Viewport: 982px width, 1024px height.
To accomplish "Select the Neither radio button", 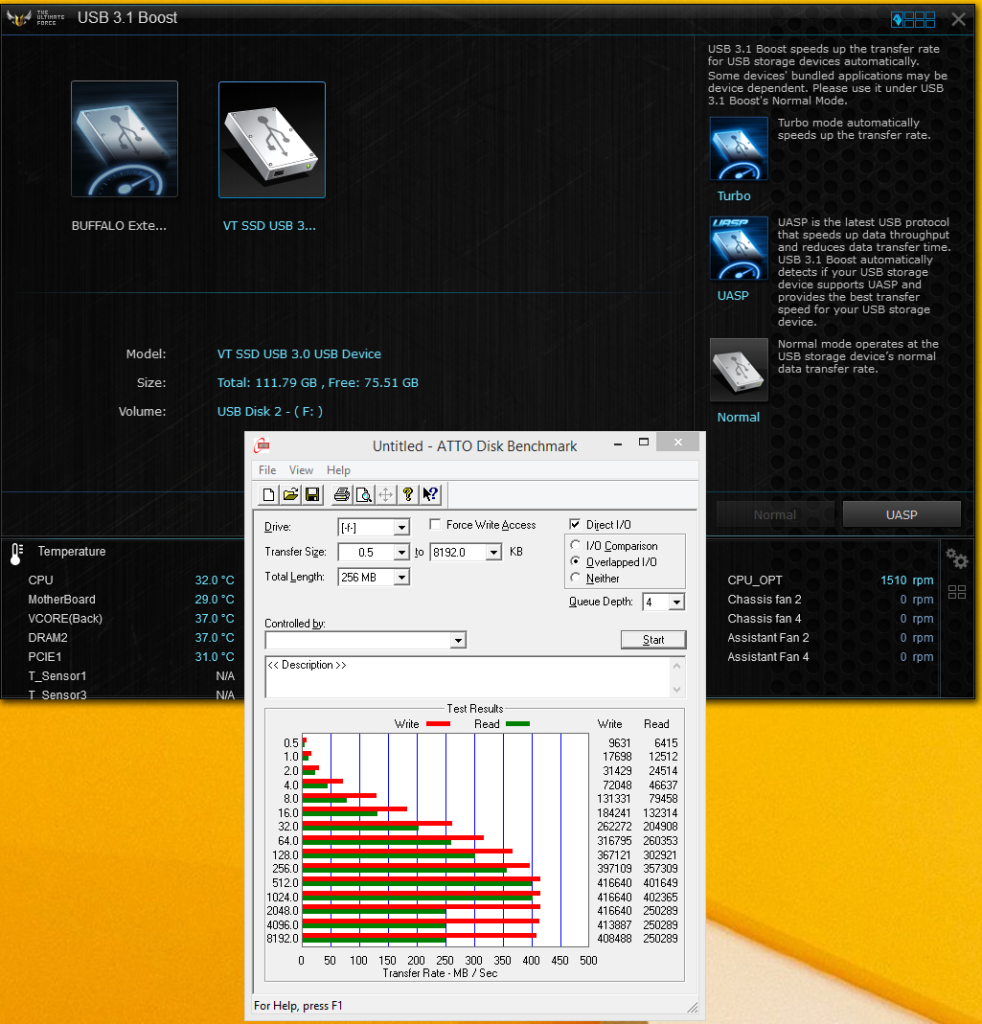I will coord(575,578).
